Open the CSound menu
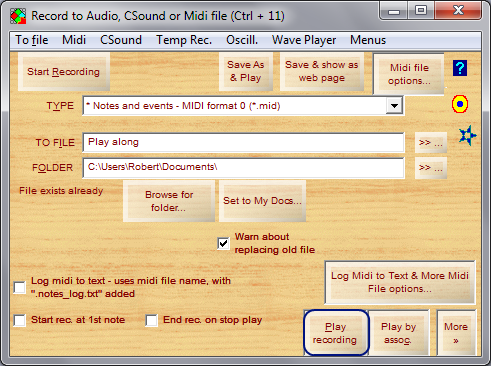 [x=121, y=40]
